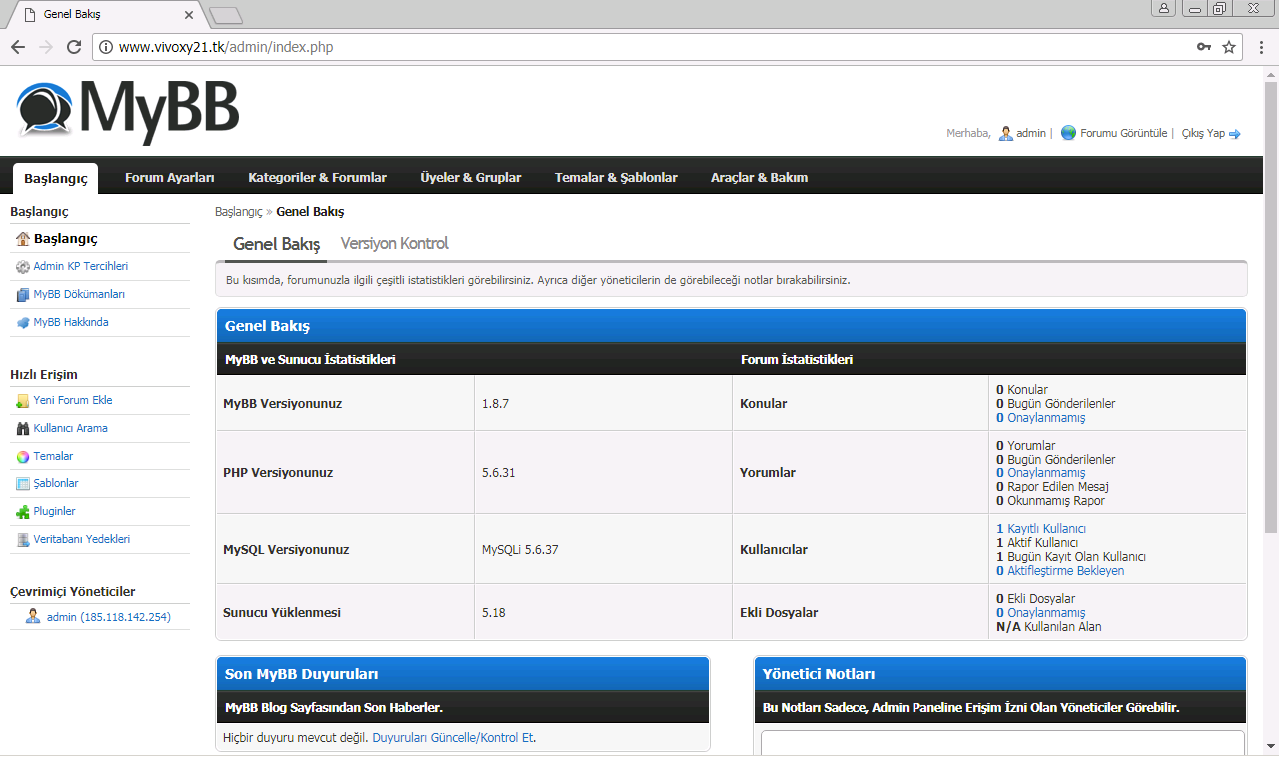The height and width of the screenshot is (757, 1279).
Task: Click Onaylanmamış link in Yorumlar row
Action: (x=1041, y=473)
